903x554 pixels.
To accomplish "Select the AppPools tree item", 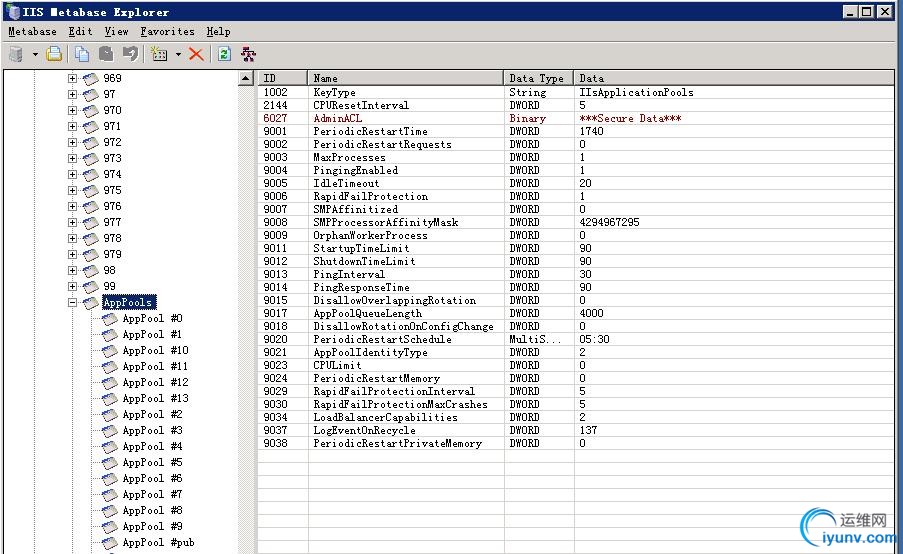I will [128, 302].
